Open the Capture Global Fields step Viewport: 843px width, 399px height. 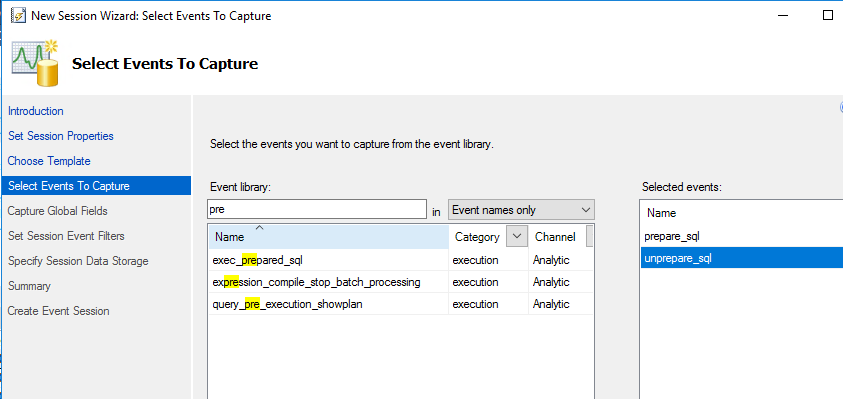58,211
